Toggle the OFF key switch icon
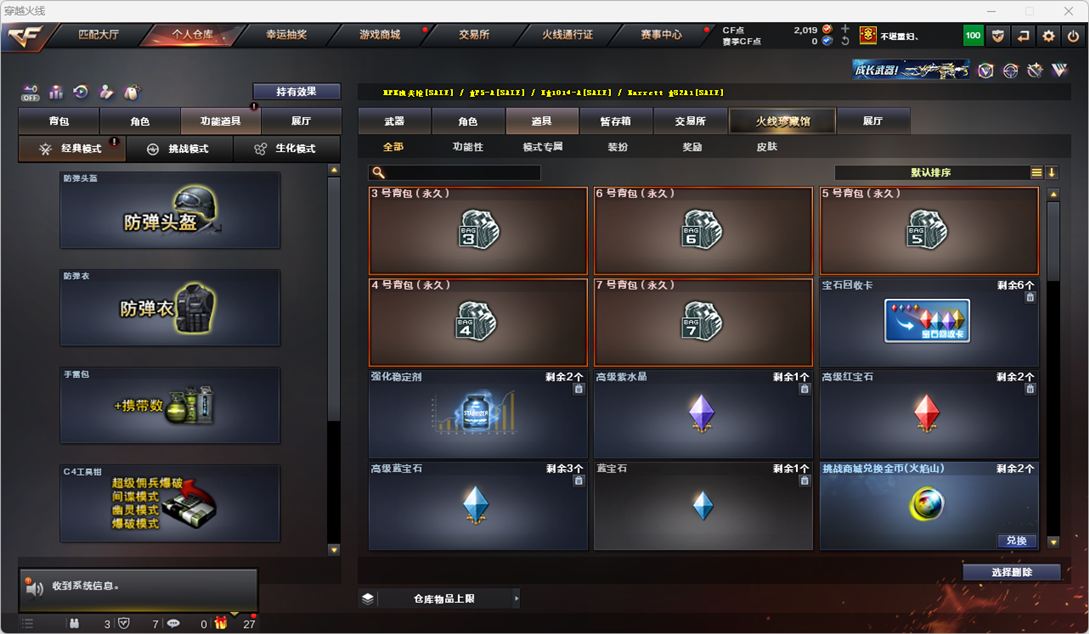The image size is (1089, 634). coord(30,92)
